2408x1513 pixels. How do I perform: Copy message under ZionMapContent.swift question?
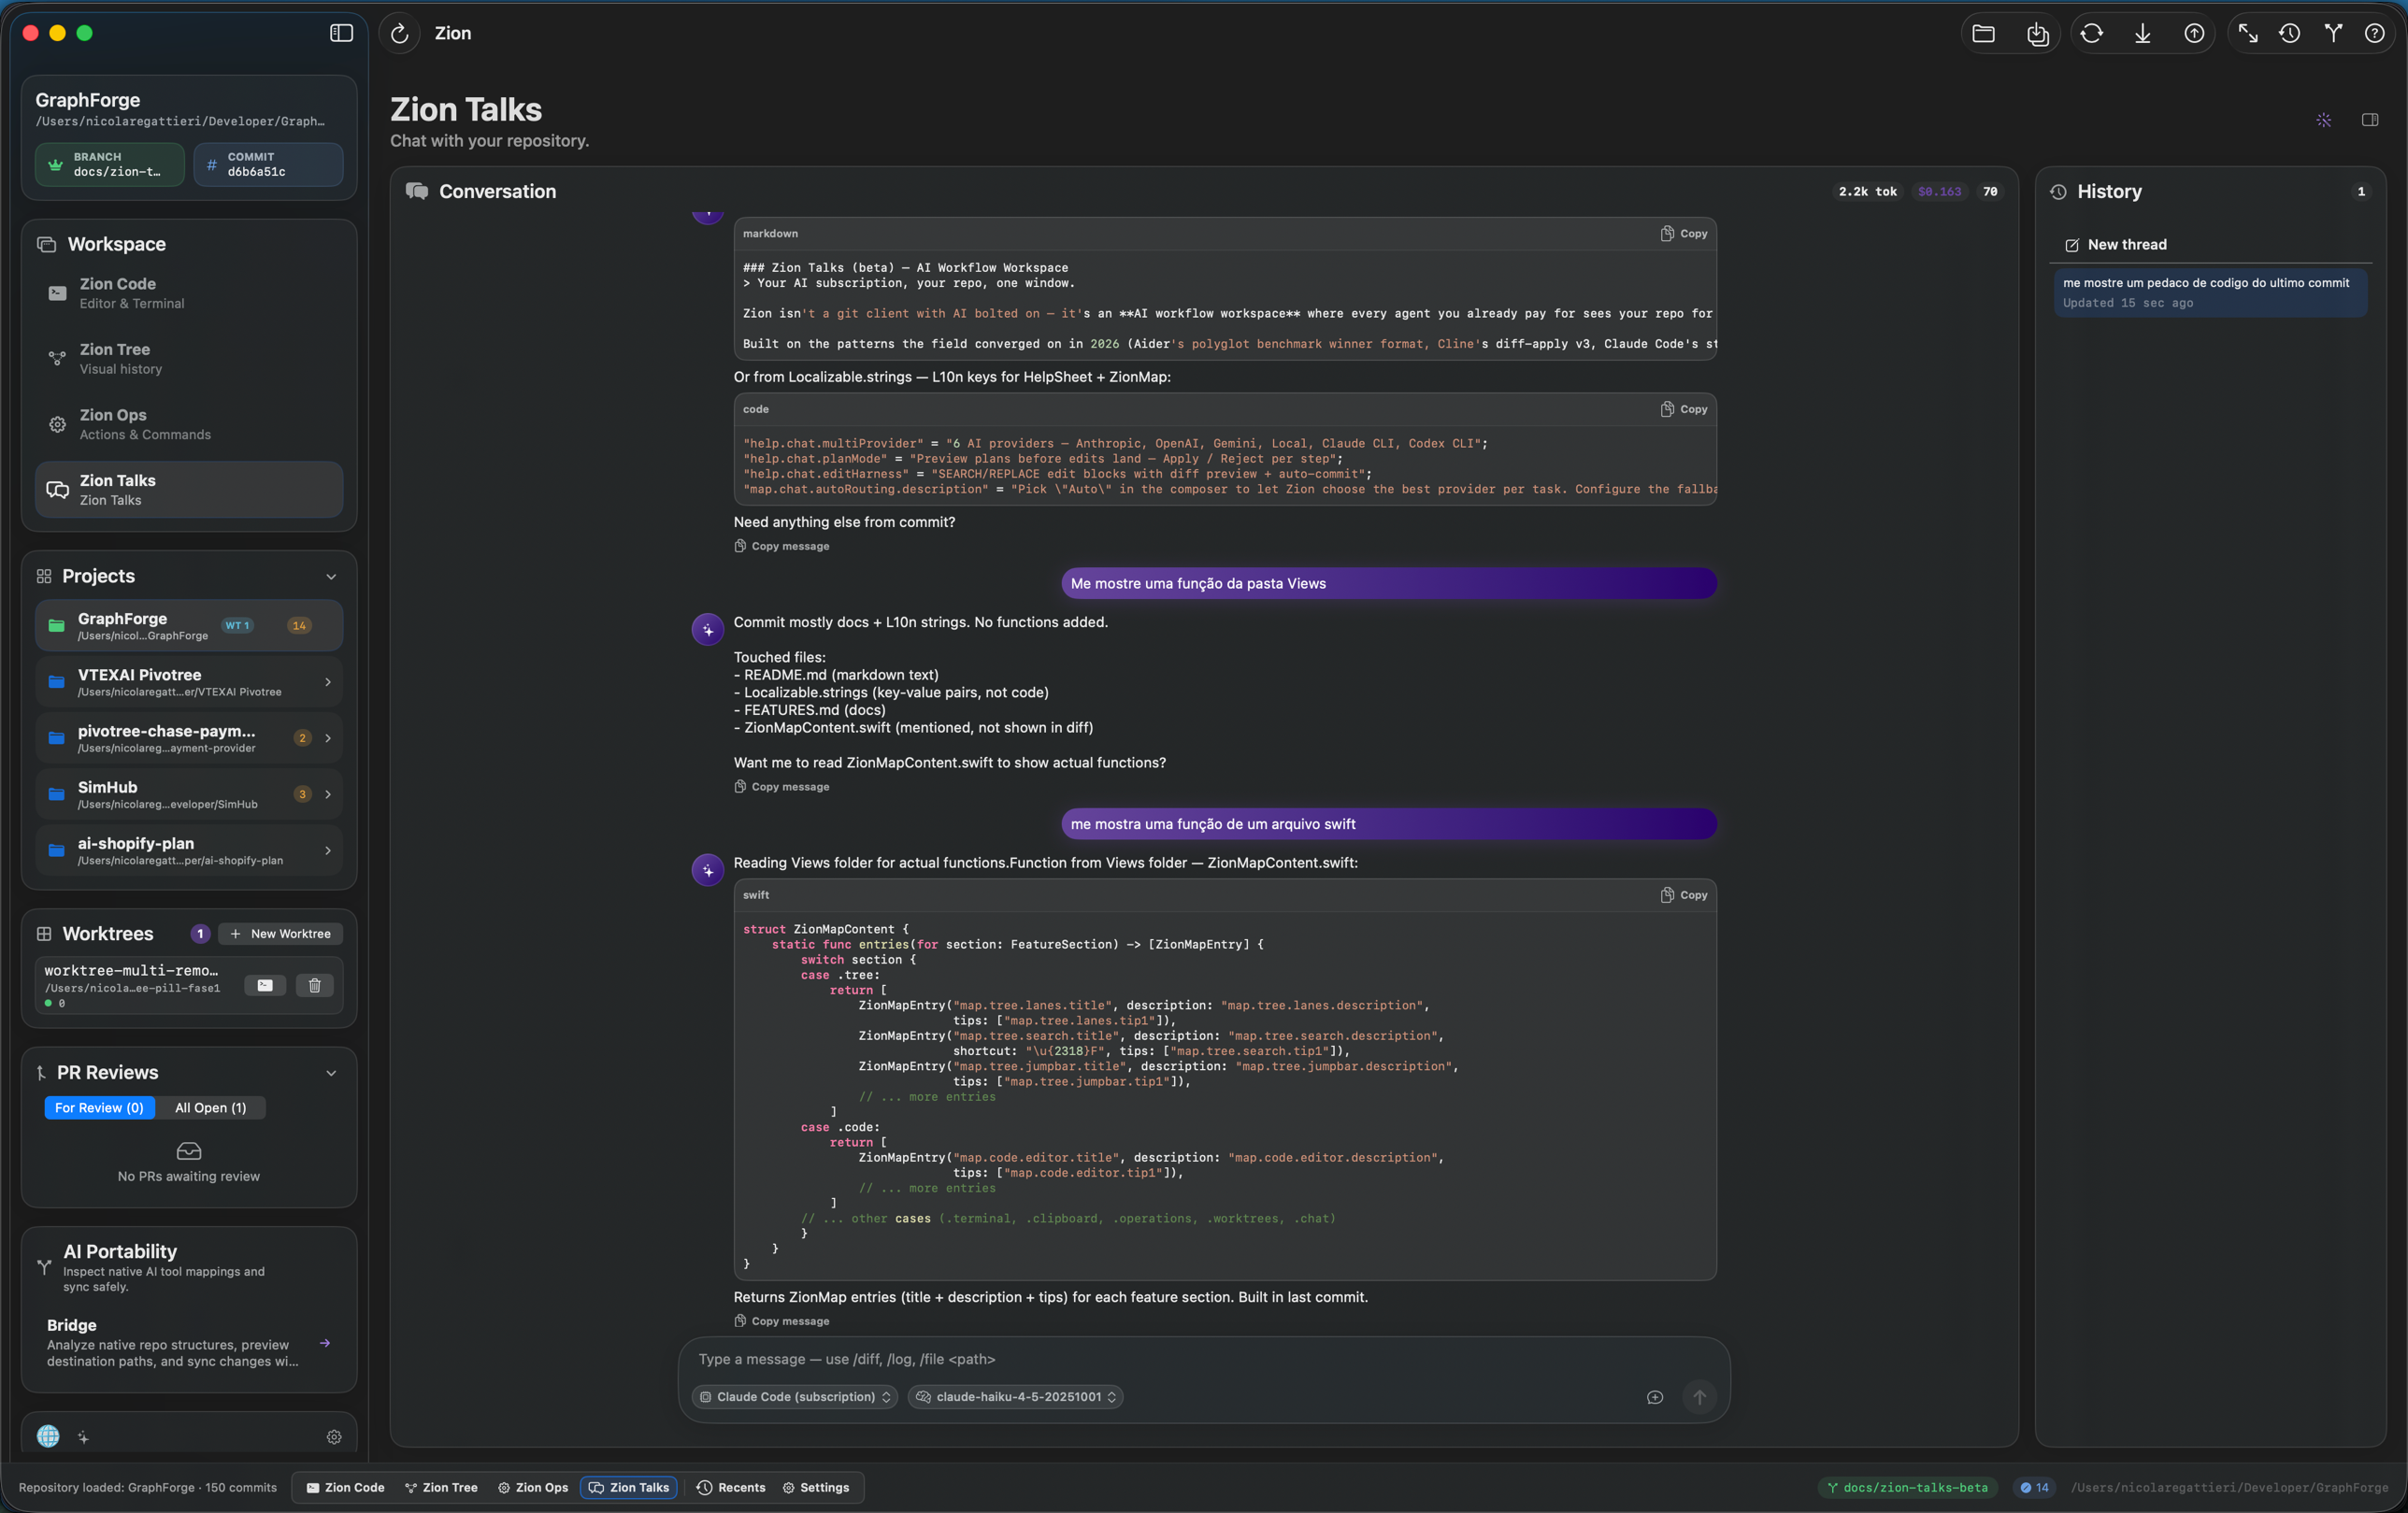click(x=782, y=787)
